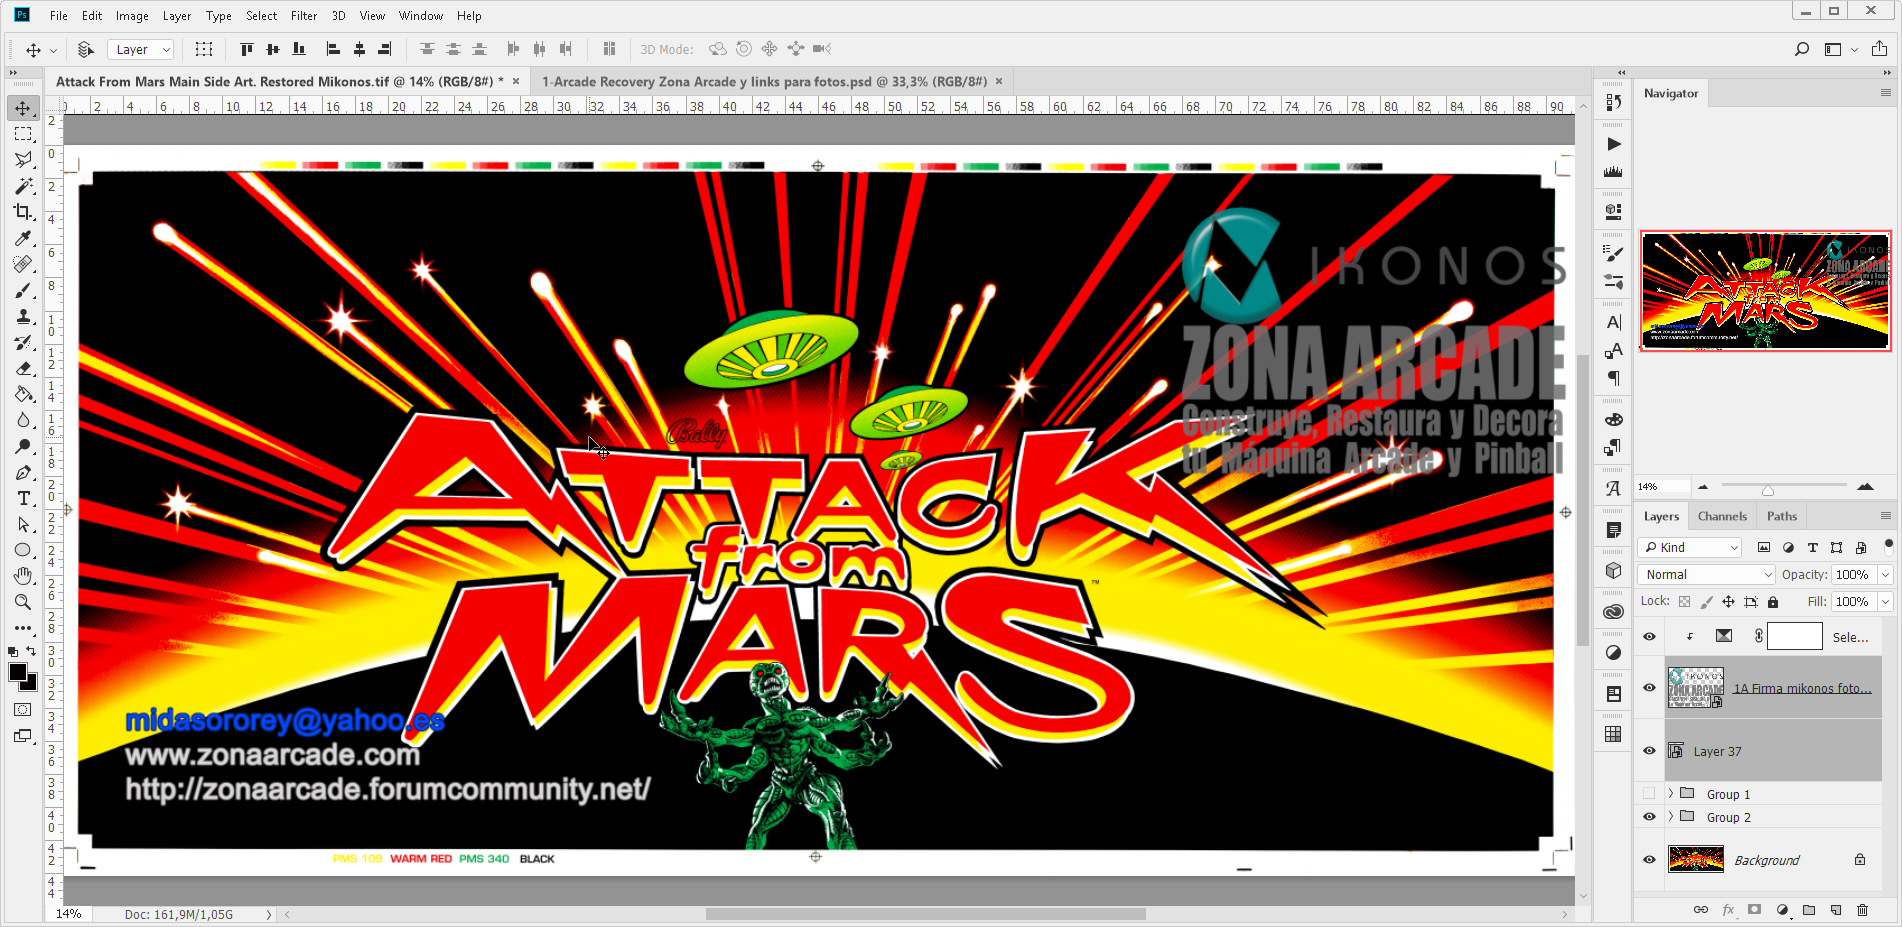The height and width of the screenshot is (927, 1902).
Task: Choose the Clone Stamp tool
Action: pos(24,316)
